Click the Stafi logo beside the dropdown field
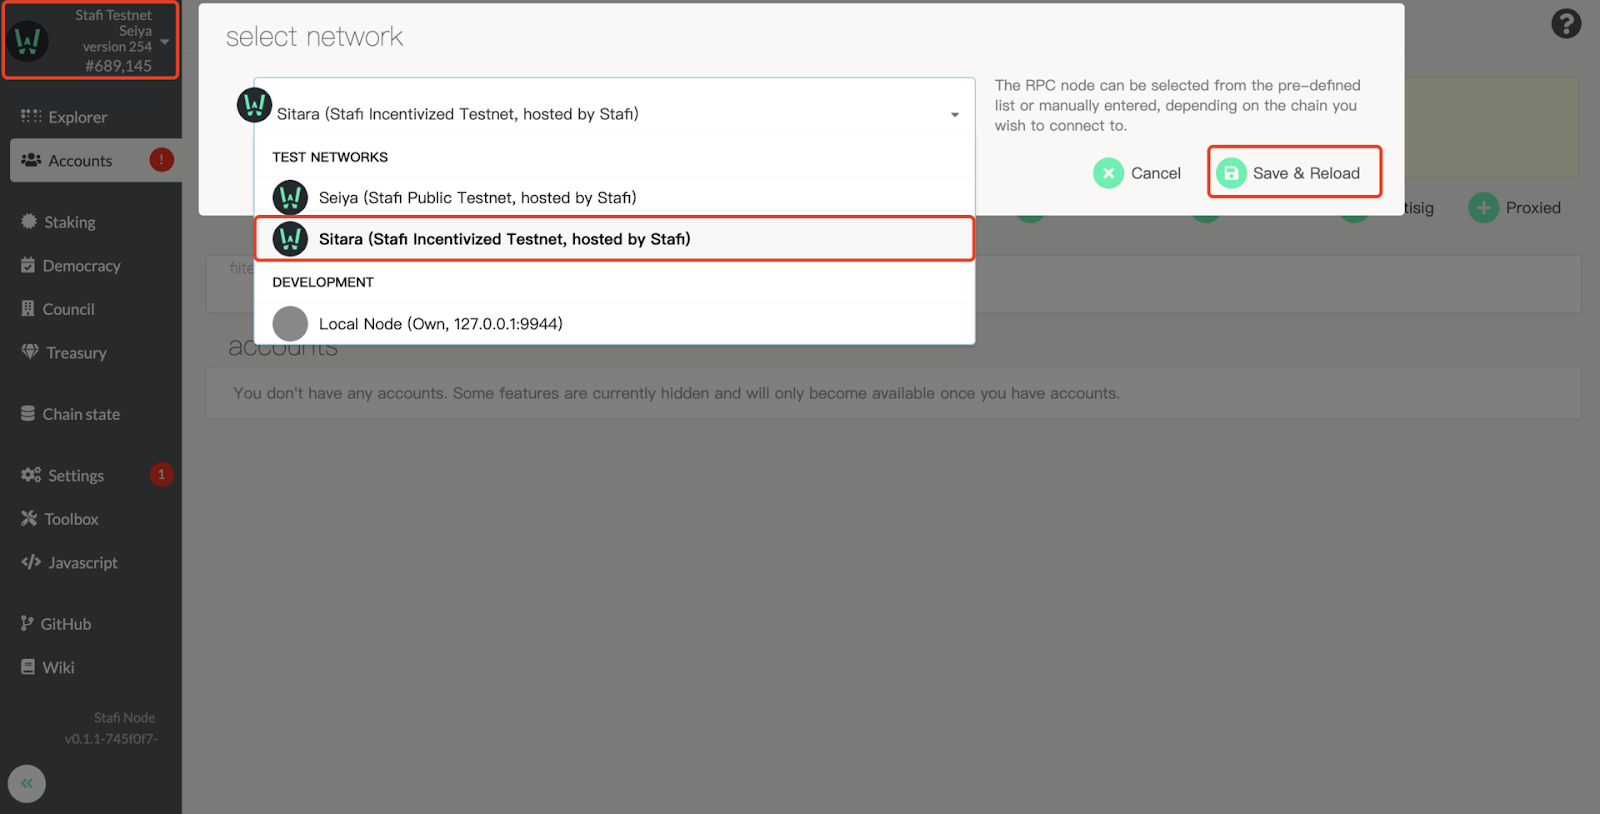1600x814 pixels. coord(254,104)
